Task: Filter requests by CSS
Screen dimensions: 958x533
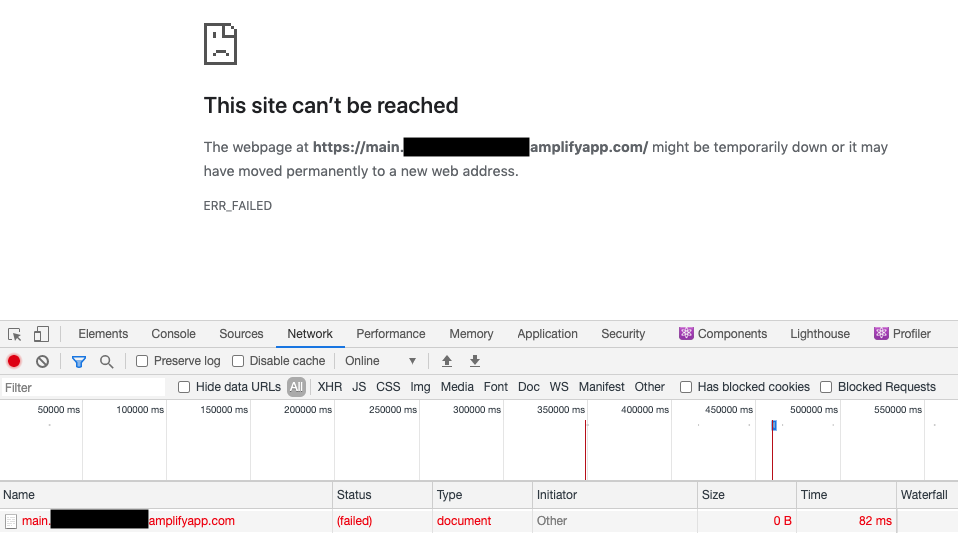Action: [x=388, y=387]
